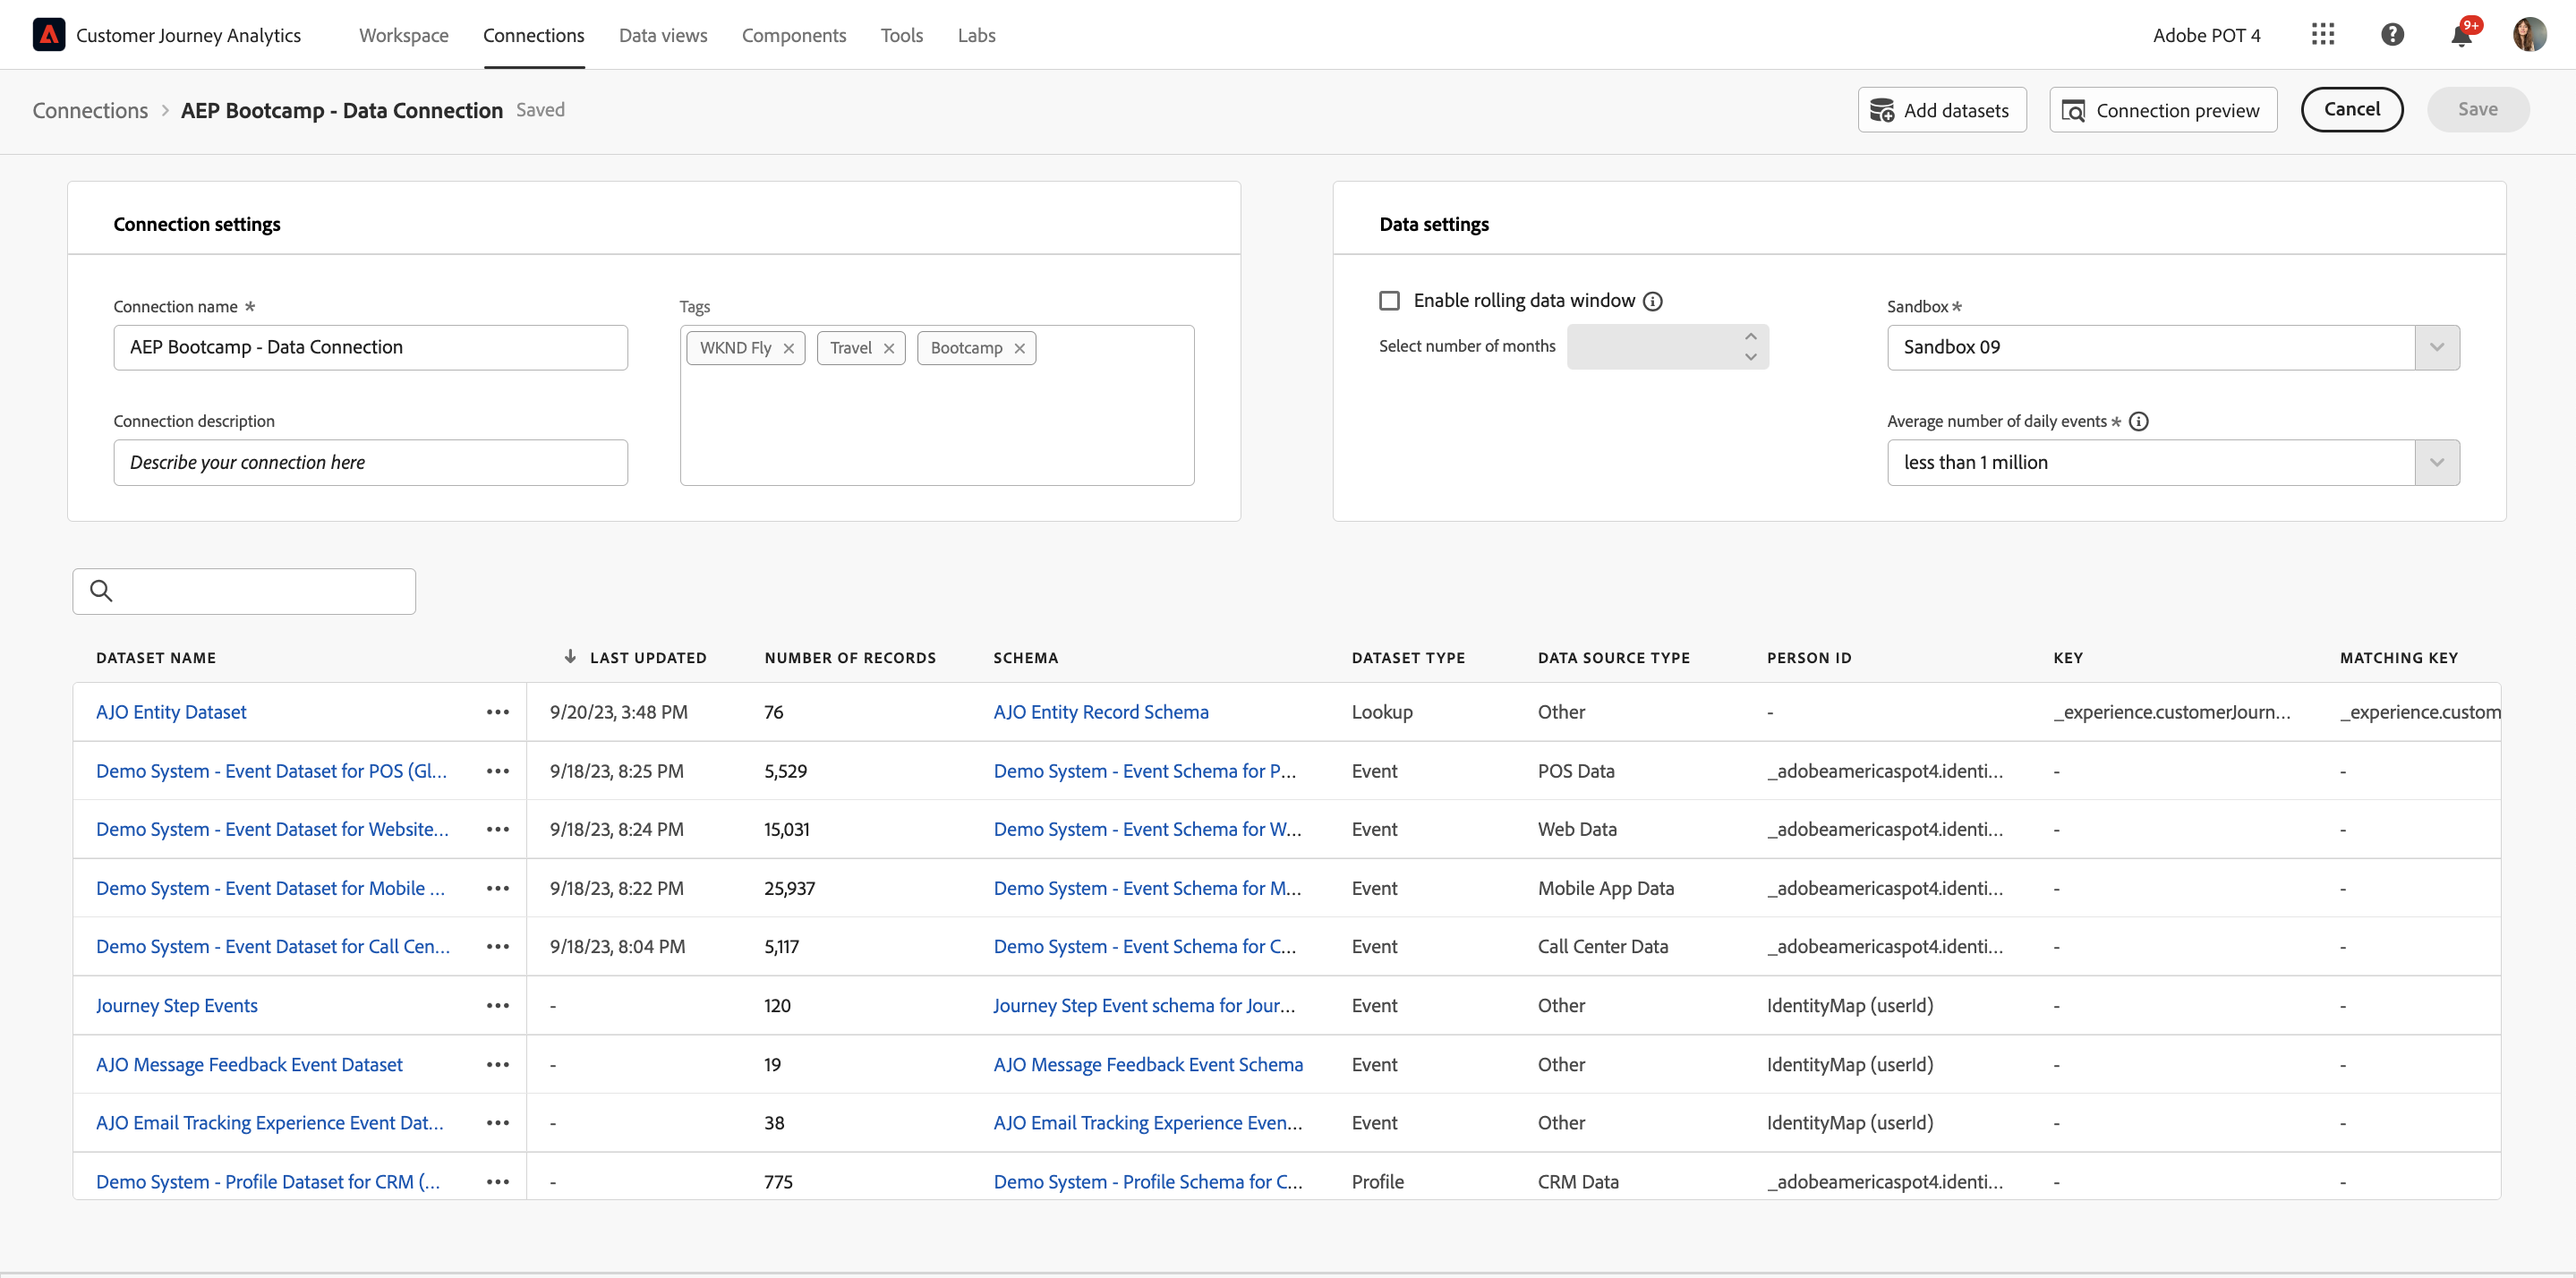The image size is (2576, 1278).
Task: Open the help question mark icon
Action: coord(2392,35)
